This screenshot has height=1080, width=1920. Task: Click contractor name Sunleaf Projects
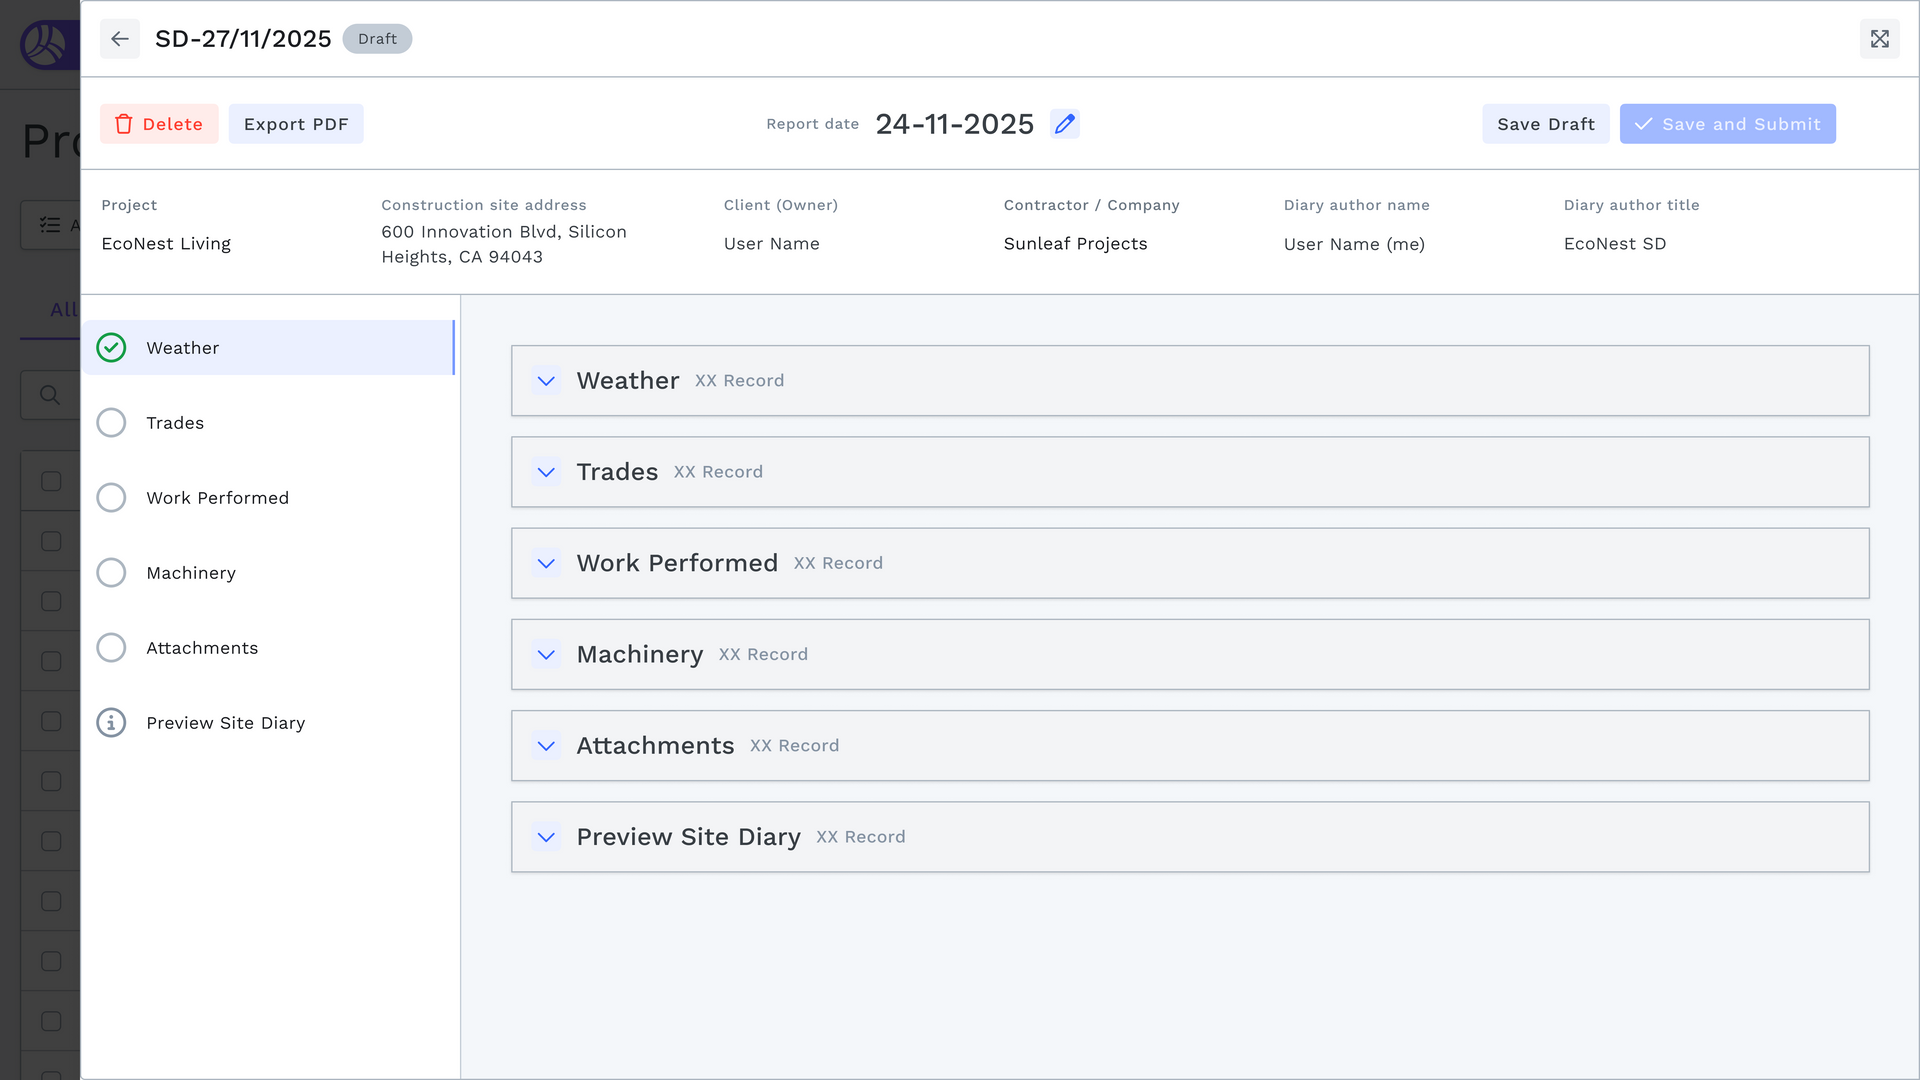pyautogui.click(x=1076, y=244)
